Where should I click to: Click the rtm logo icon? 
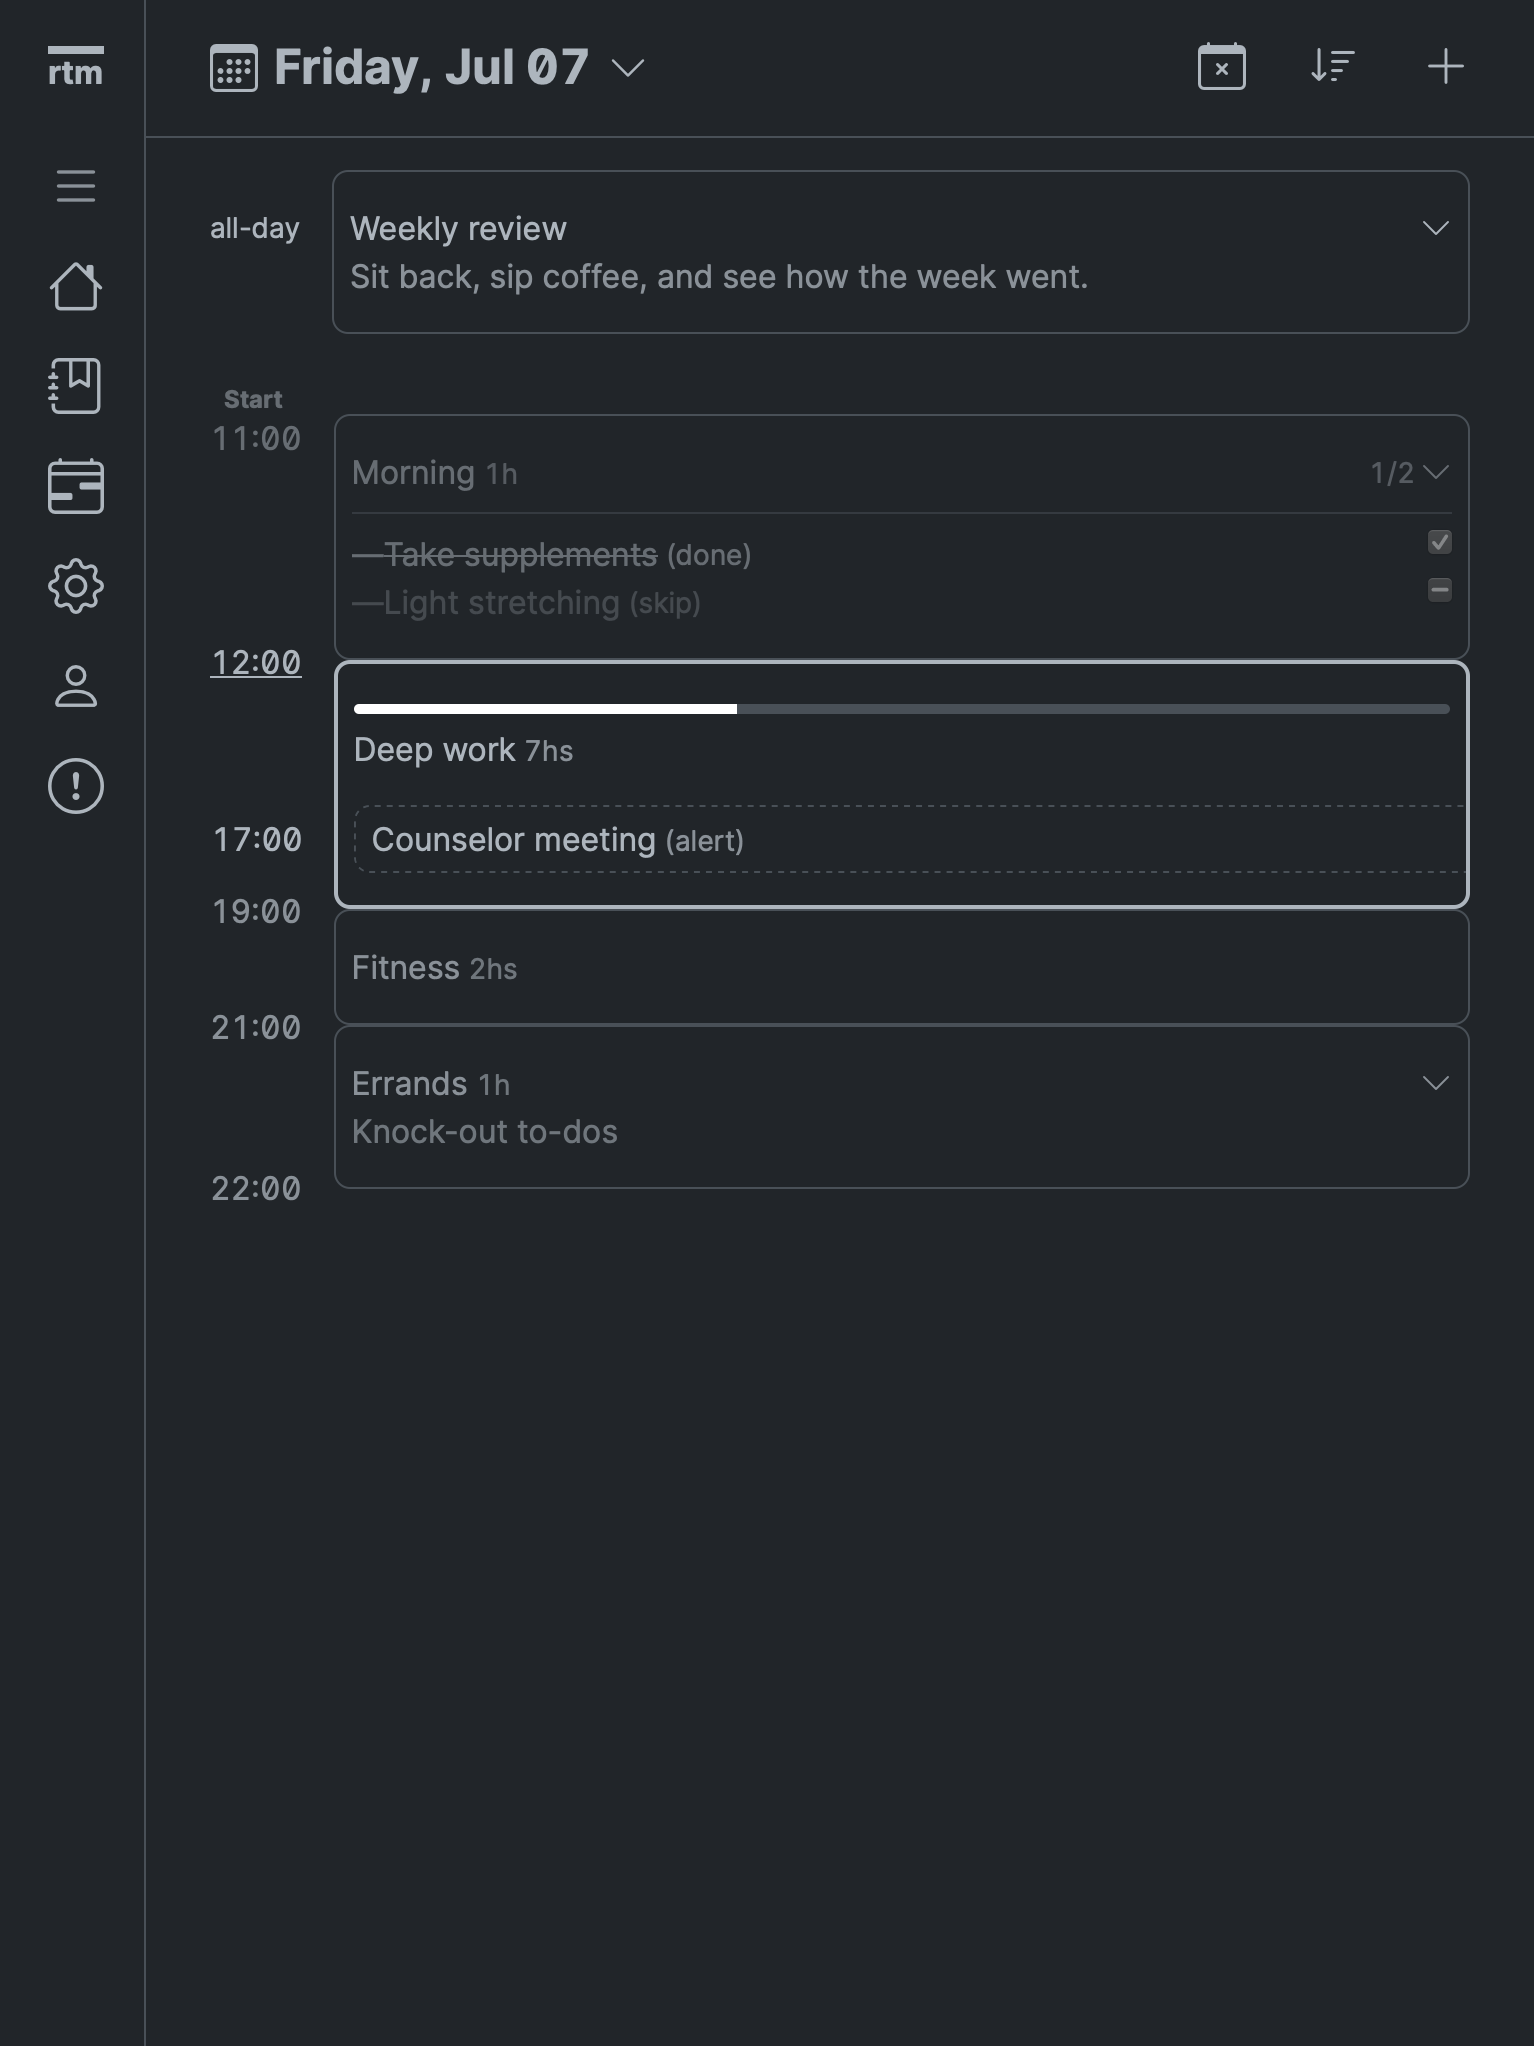[x=75, y=67]
